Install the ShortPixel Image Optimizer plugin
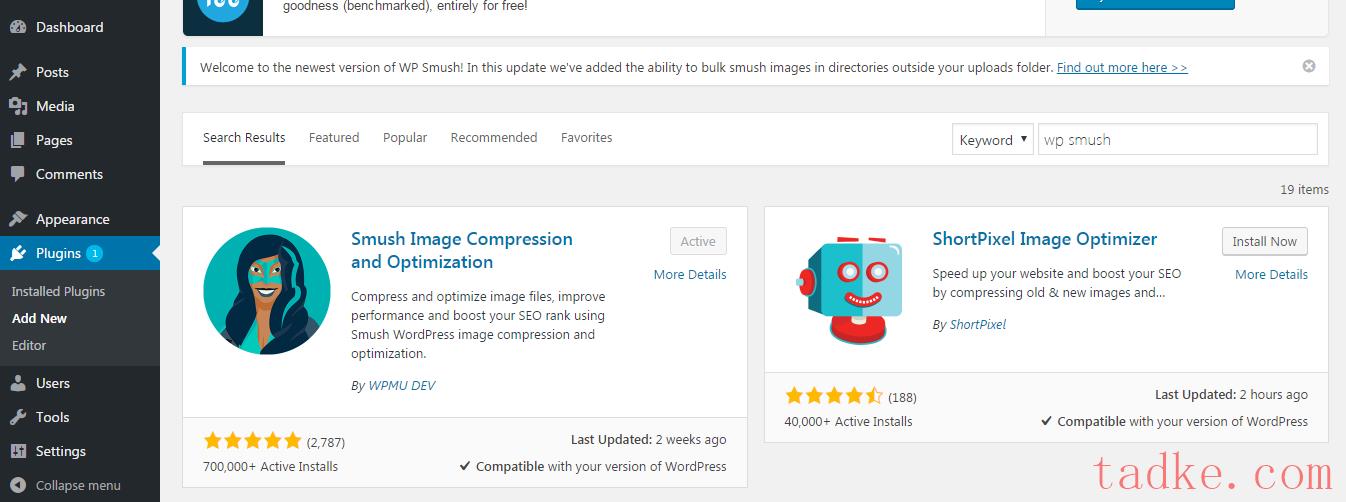The image size is (1346, 502). [x=1265, y=241]
